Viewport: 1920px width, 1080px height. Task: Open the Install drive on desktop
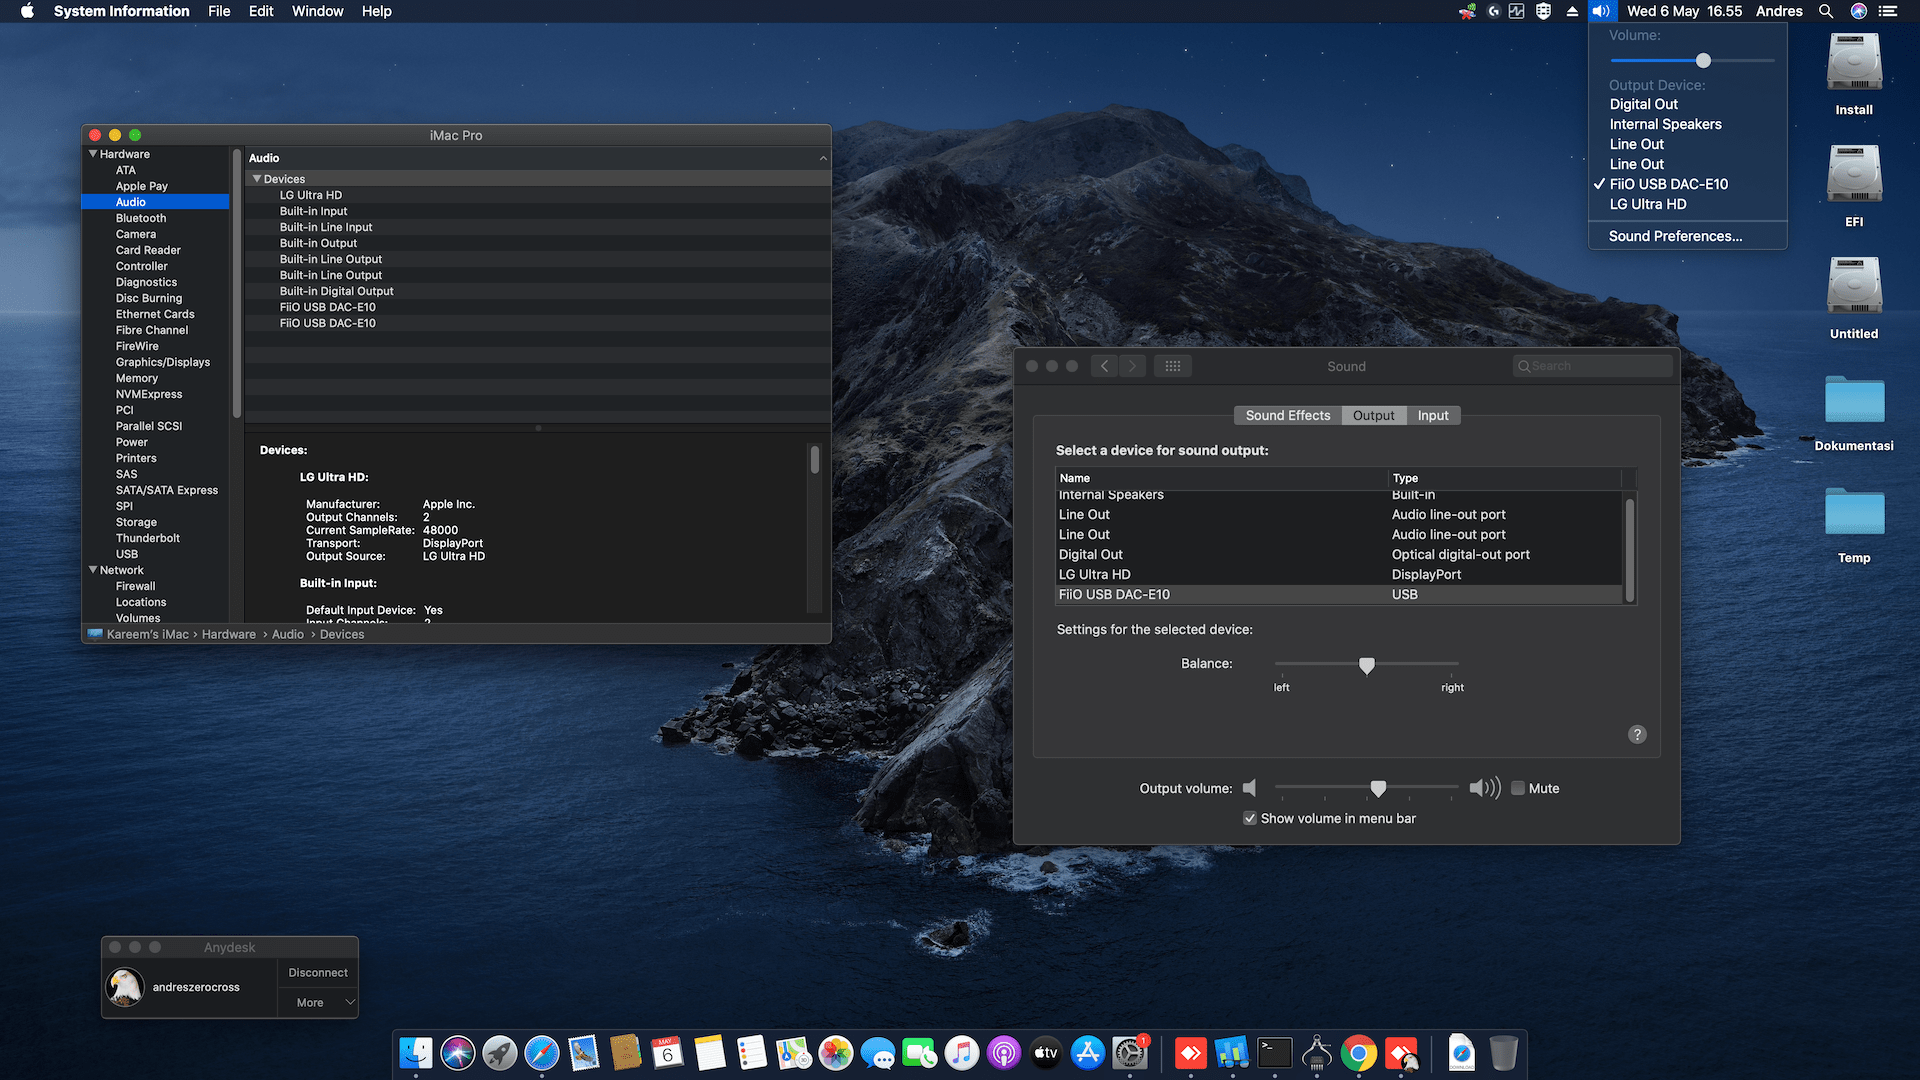point(1854,73)
